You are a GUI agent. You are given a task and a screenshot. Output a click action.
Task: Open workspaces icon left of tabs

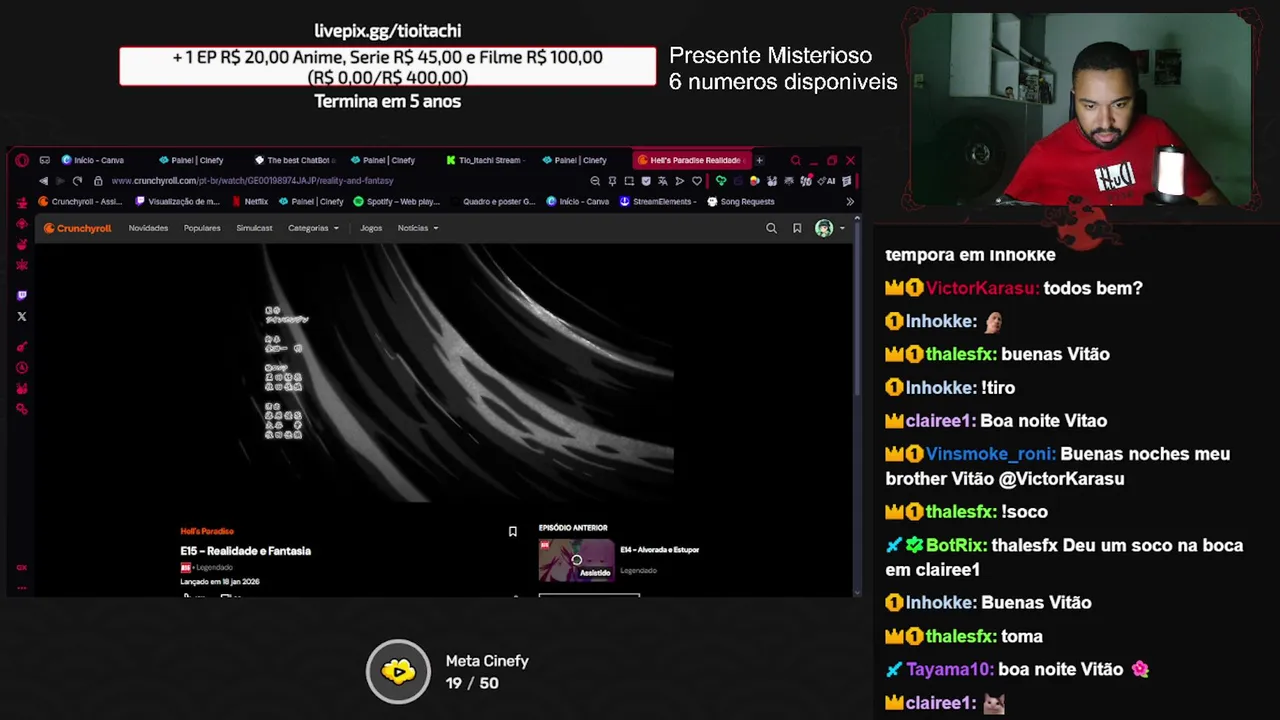[x=44, y=160]
